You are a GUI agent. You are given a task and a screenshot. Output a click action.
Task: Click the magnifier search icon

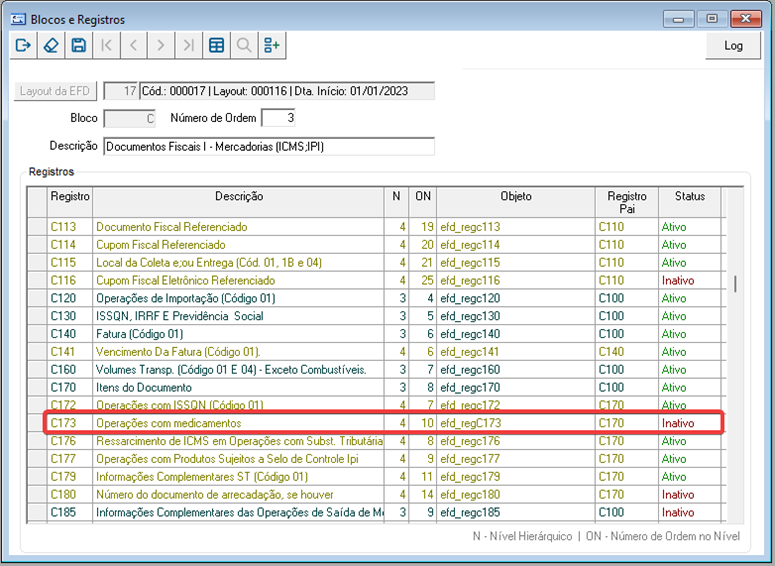pos(243,45)
